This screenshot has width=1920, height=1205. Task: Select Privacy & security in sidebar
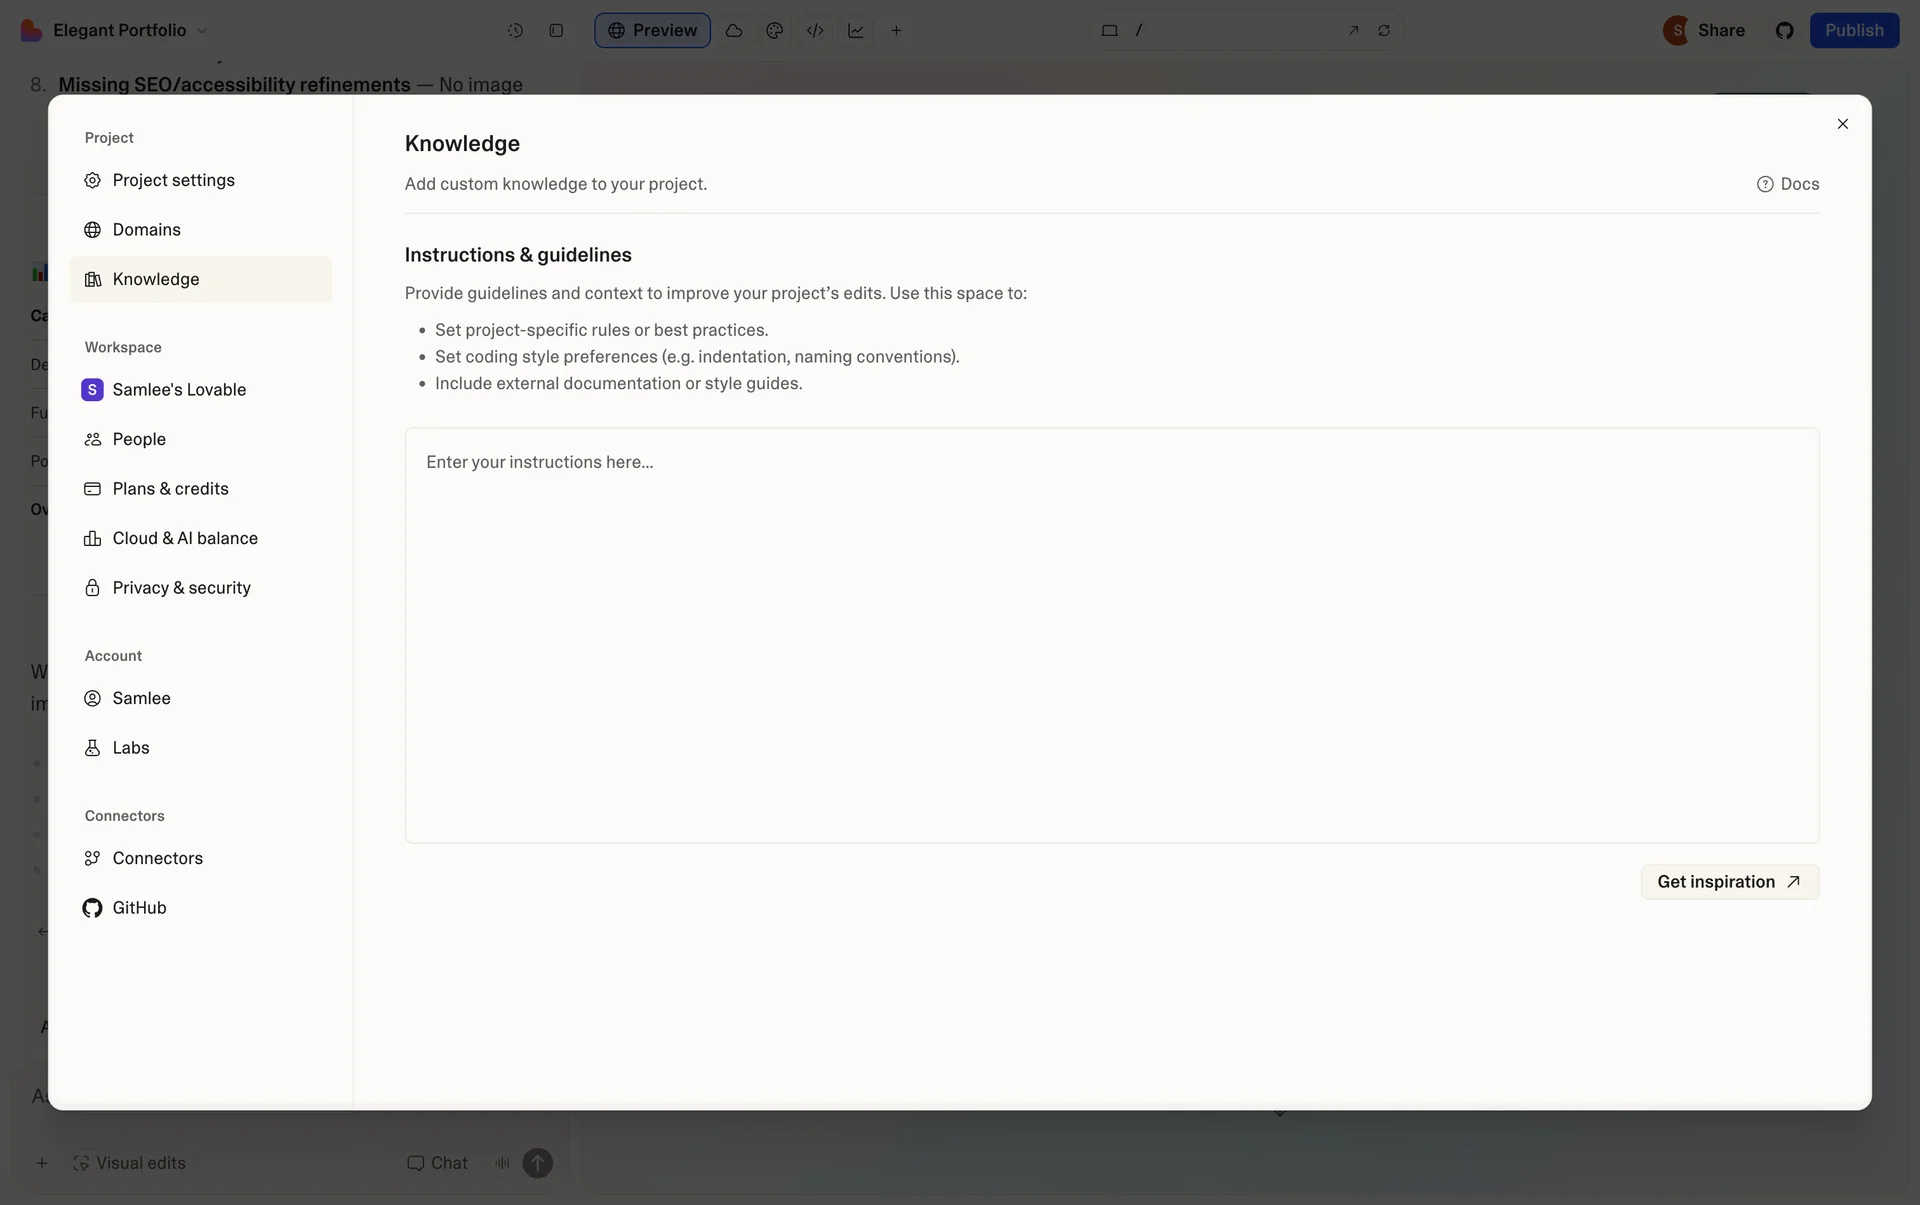tap(181, 588)
